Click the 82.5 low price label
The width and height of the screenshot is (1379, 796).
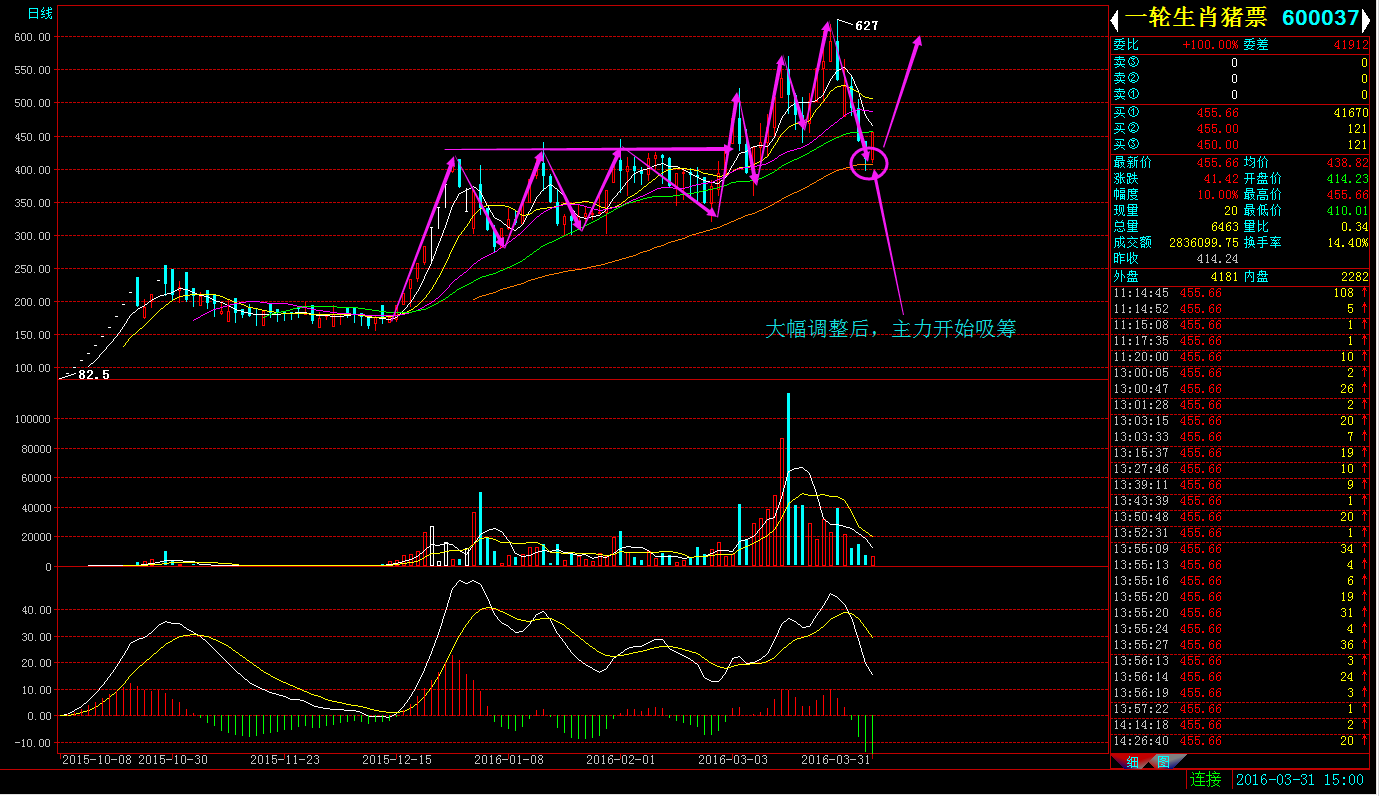pyautogui.click(x=94, y=375)
